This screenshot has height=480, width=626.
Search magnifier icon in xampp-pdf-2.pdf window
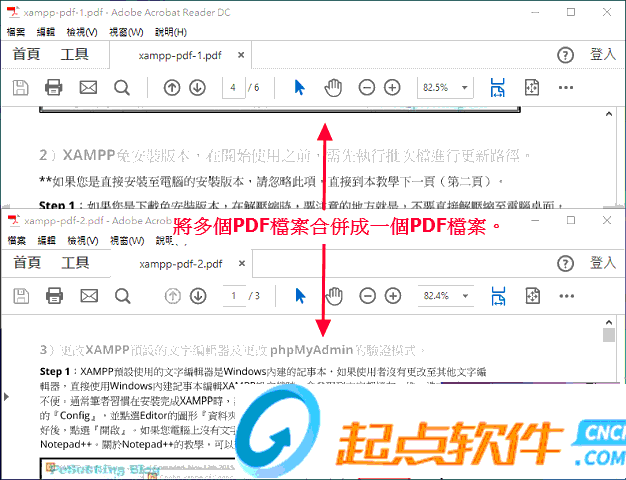tap(123, 296)
